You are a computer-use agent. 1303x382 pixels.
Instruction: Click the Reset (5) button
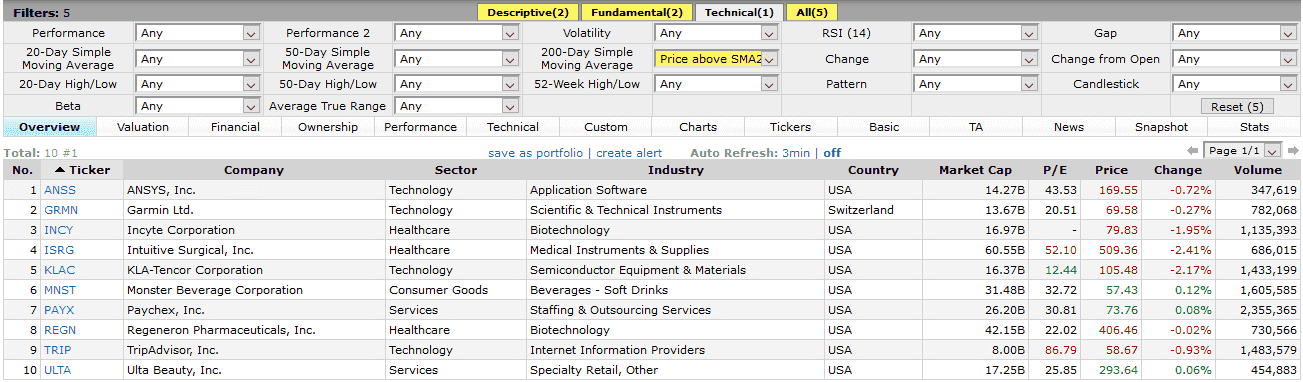(x=1236, y=106)
